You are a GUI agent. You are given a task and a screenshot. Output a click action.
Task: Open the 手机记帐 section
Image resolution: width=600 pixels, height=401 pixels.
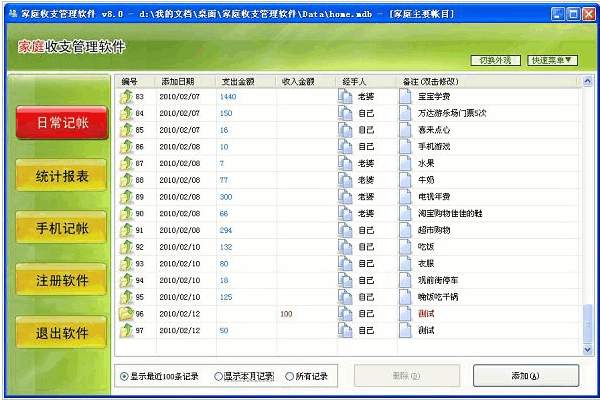click(x=62, y=228)
